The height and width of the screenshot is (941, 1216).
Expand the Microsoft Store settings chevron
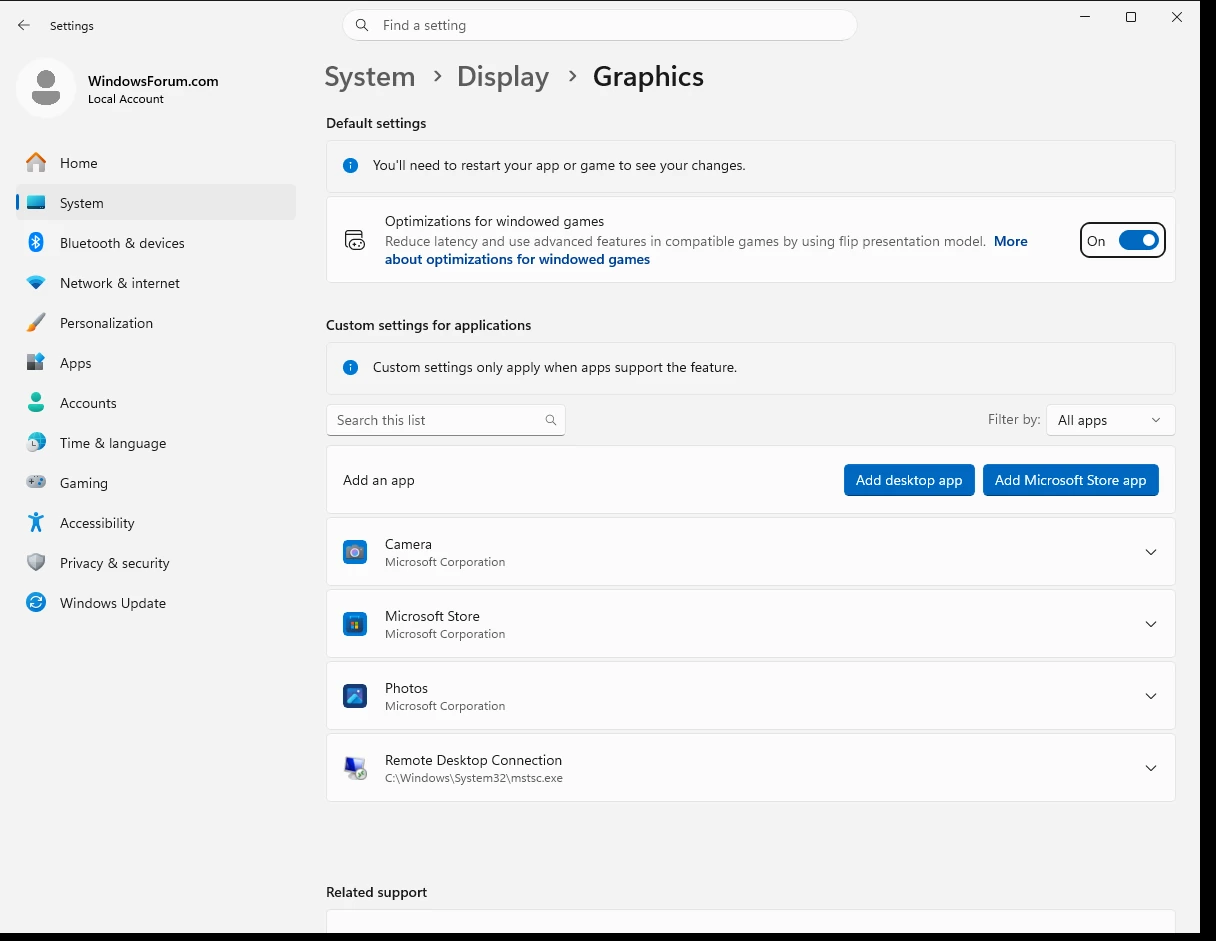(1151, 624)
